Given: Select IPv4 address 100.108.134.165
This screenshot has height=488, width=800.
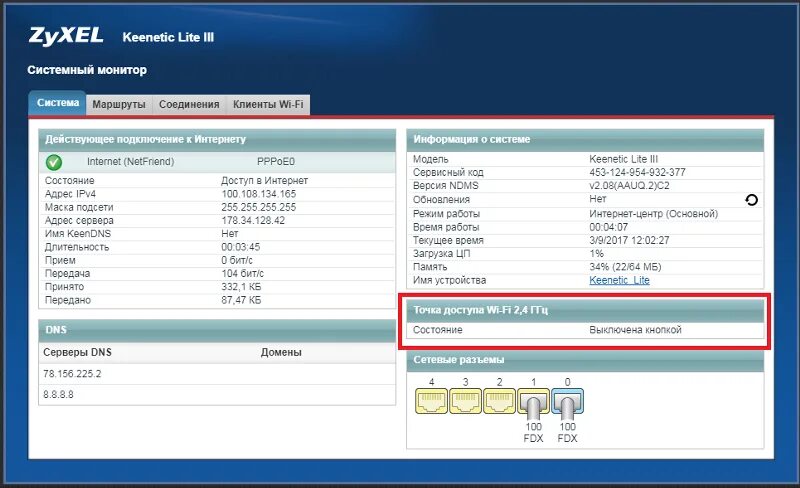Looking at the screenshot, I should [x=259, y=194].
